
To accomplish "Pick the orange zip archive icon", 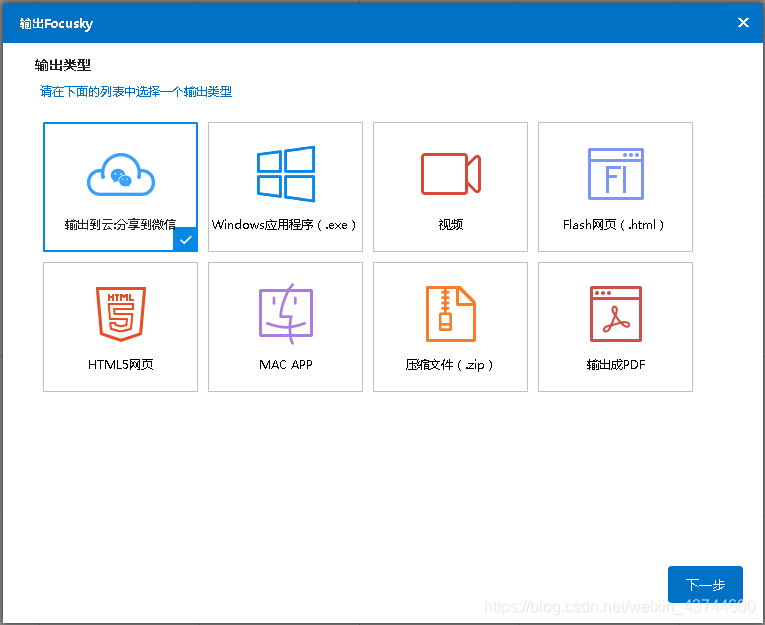I will [451, 314].
